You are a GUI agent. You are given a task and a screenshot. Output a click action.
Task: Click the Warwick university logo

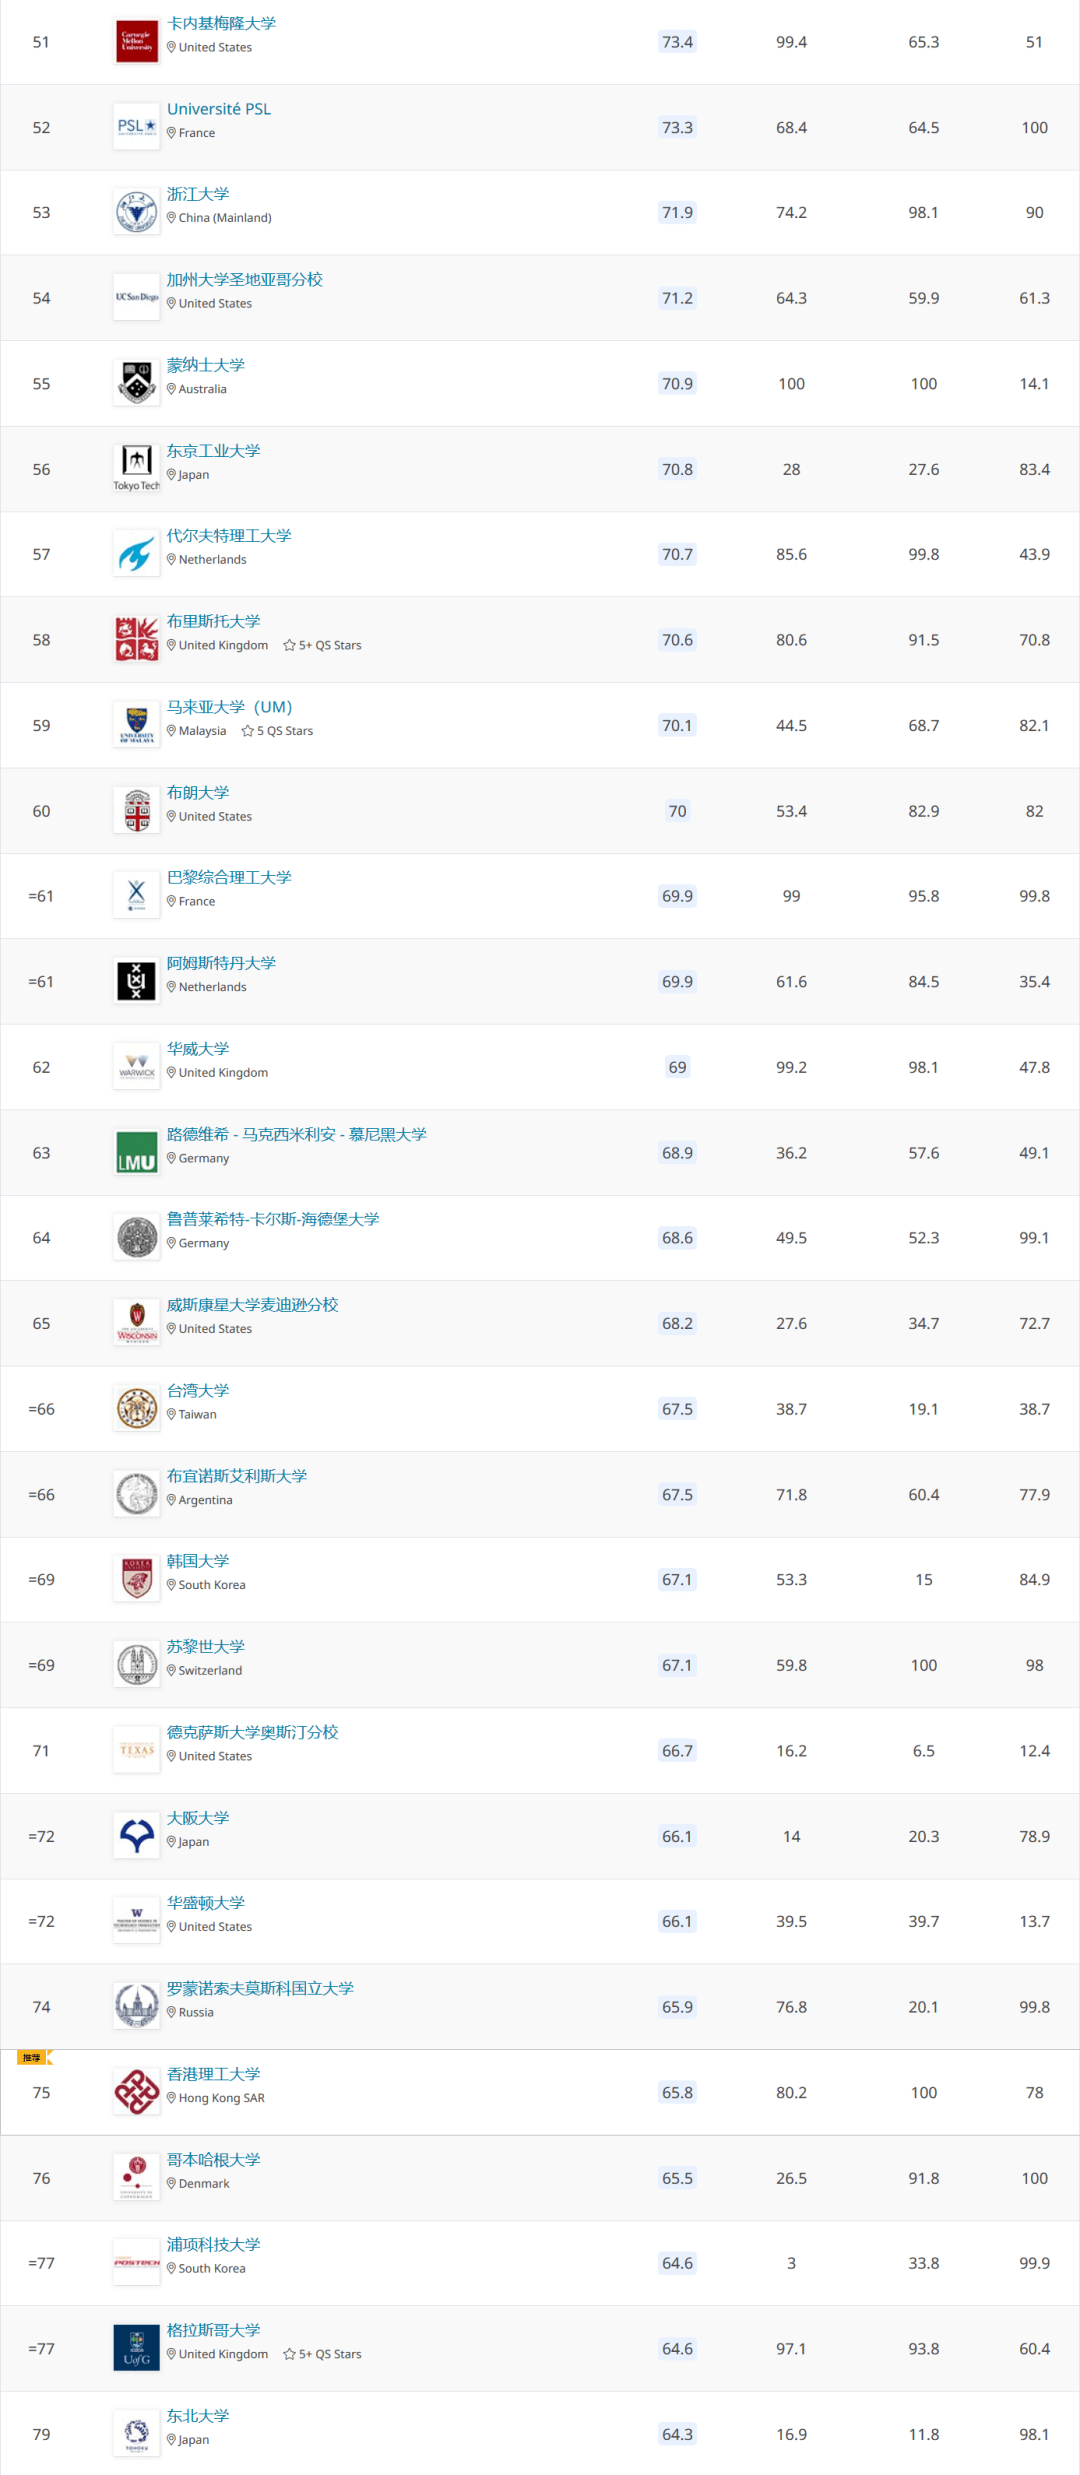137,1067
